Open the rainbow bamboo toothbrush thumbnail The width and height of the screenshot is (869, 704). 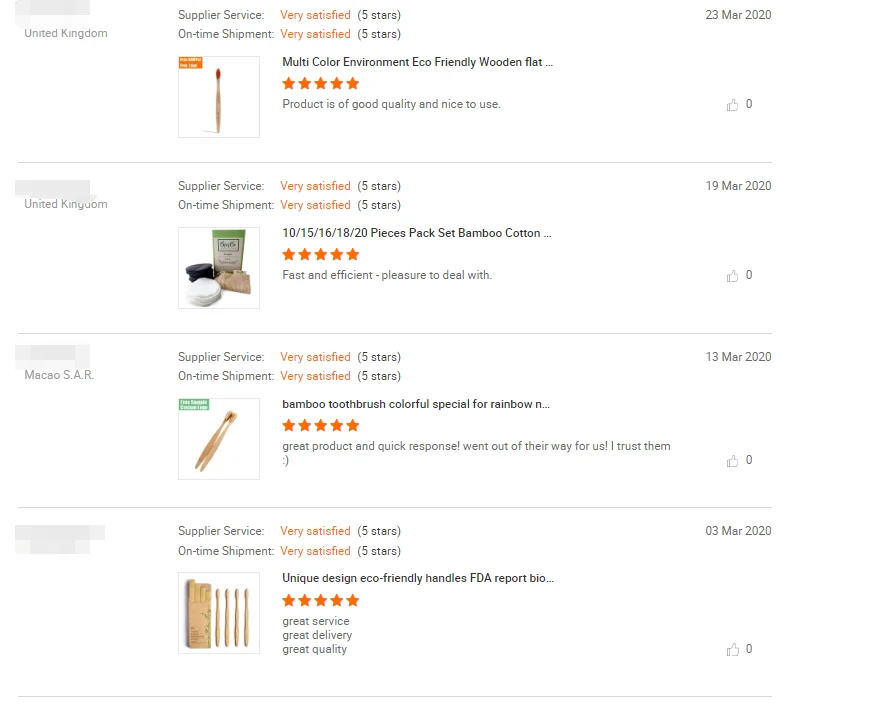(219, 439)
